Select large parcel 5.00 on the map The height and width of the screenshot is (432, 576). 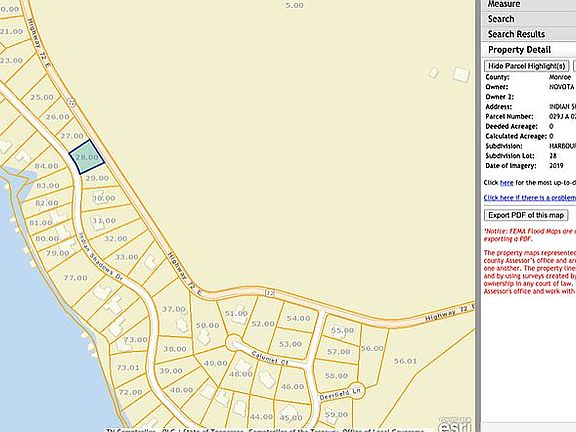tap(294, 6)
